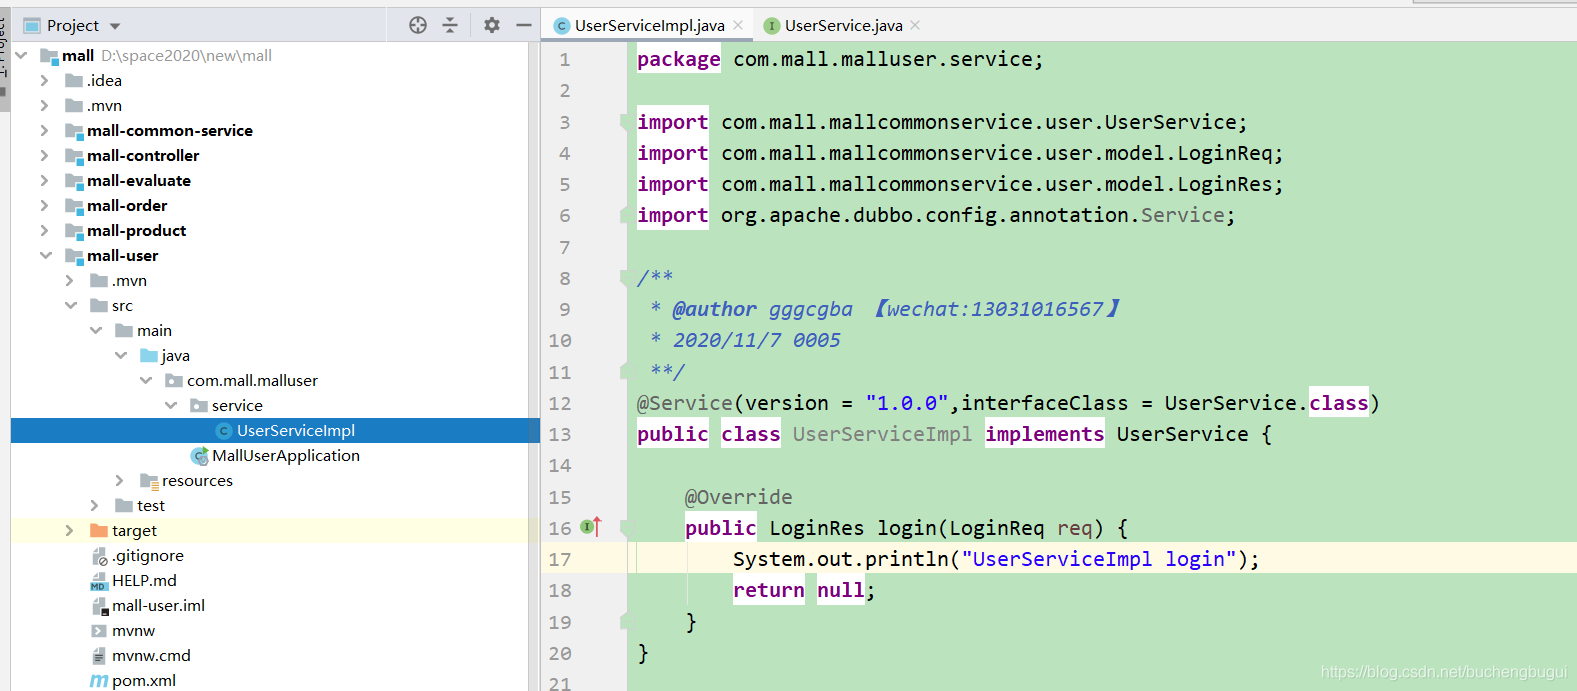Click the mall-evaluate module folder icon
This screenshot has width=1577, height=691.
tap(74, 180)
